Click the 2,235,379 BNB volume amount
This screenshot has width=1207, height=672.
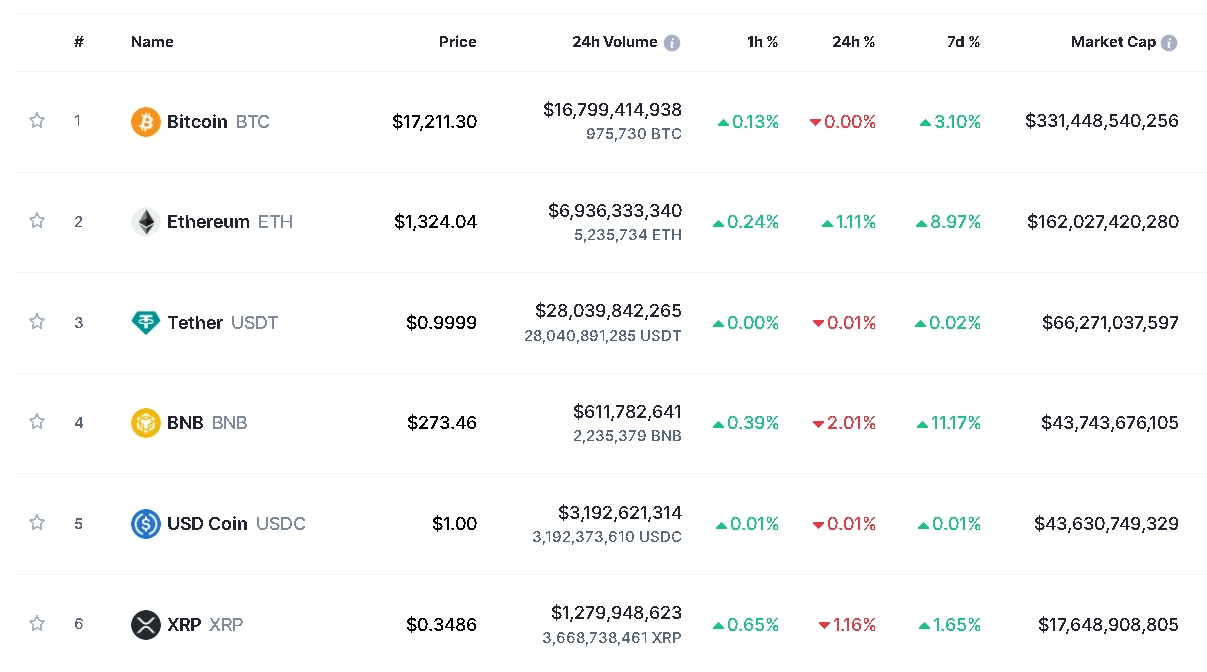(628, 436)
